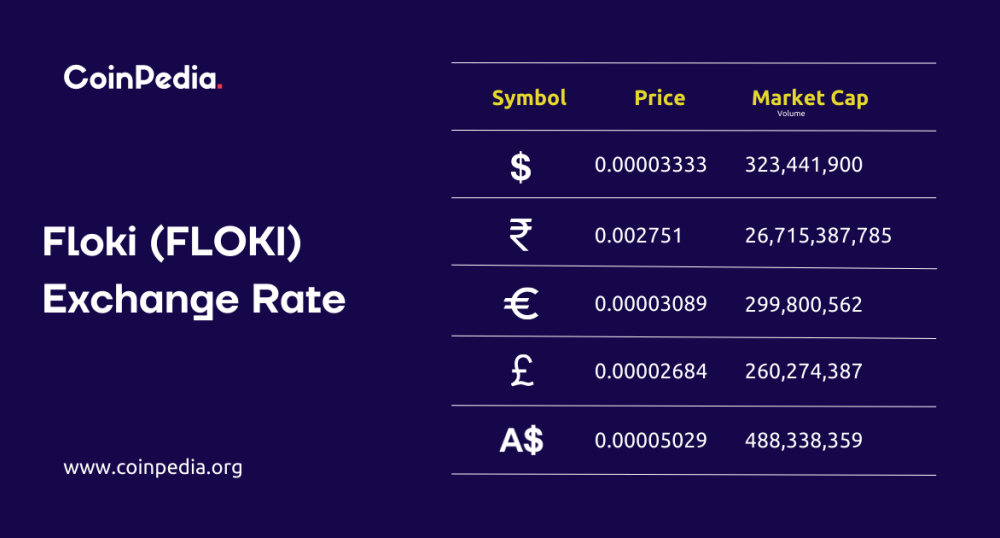Select the dollar price 0.00003333
The image size is (1000, 538).
651,165
